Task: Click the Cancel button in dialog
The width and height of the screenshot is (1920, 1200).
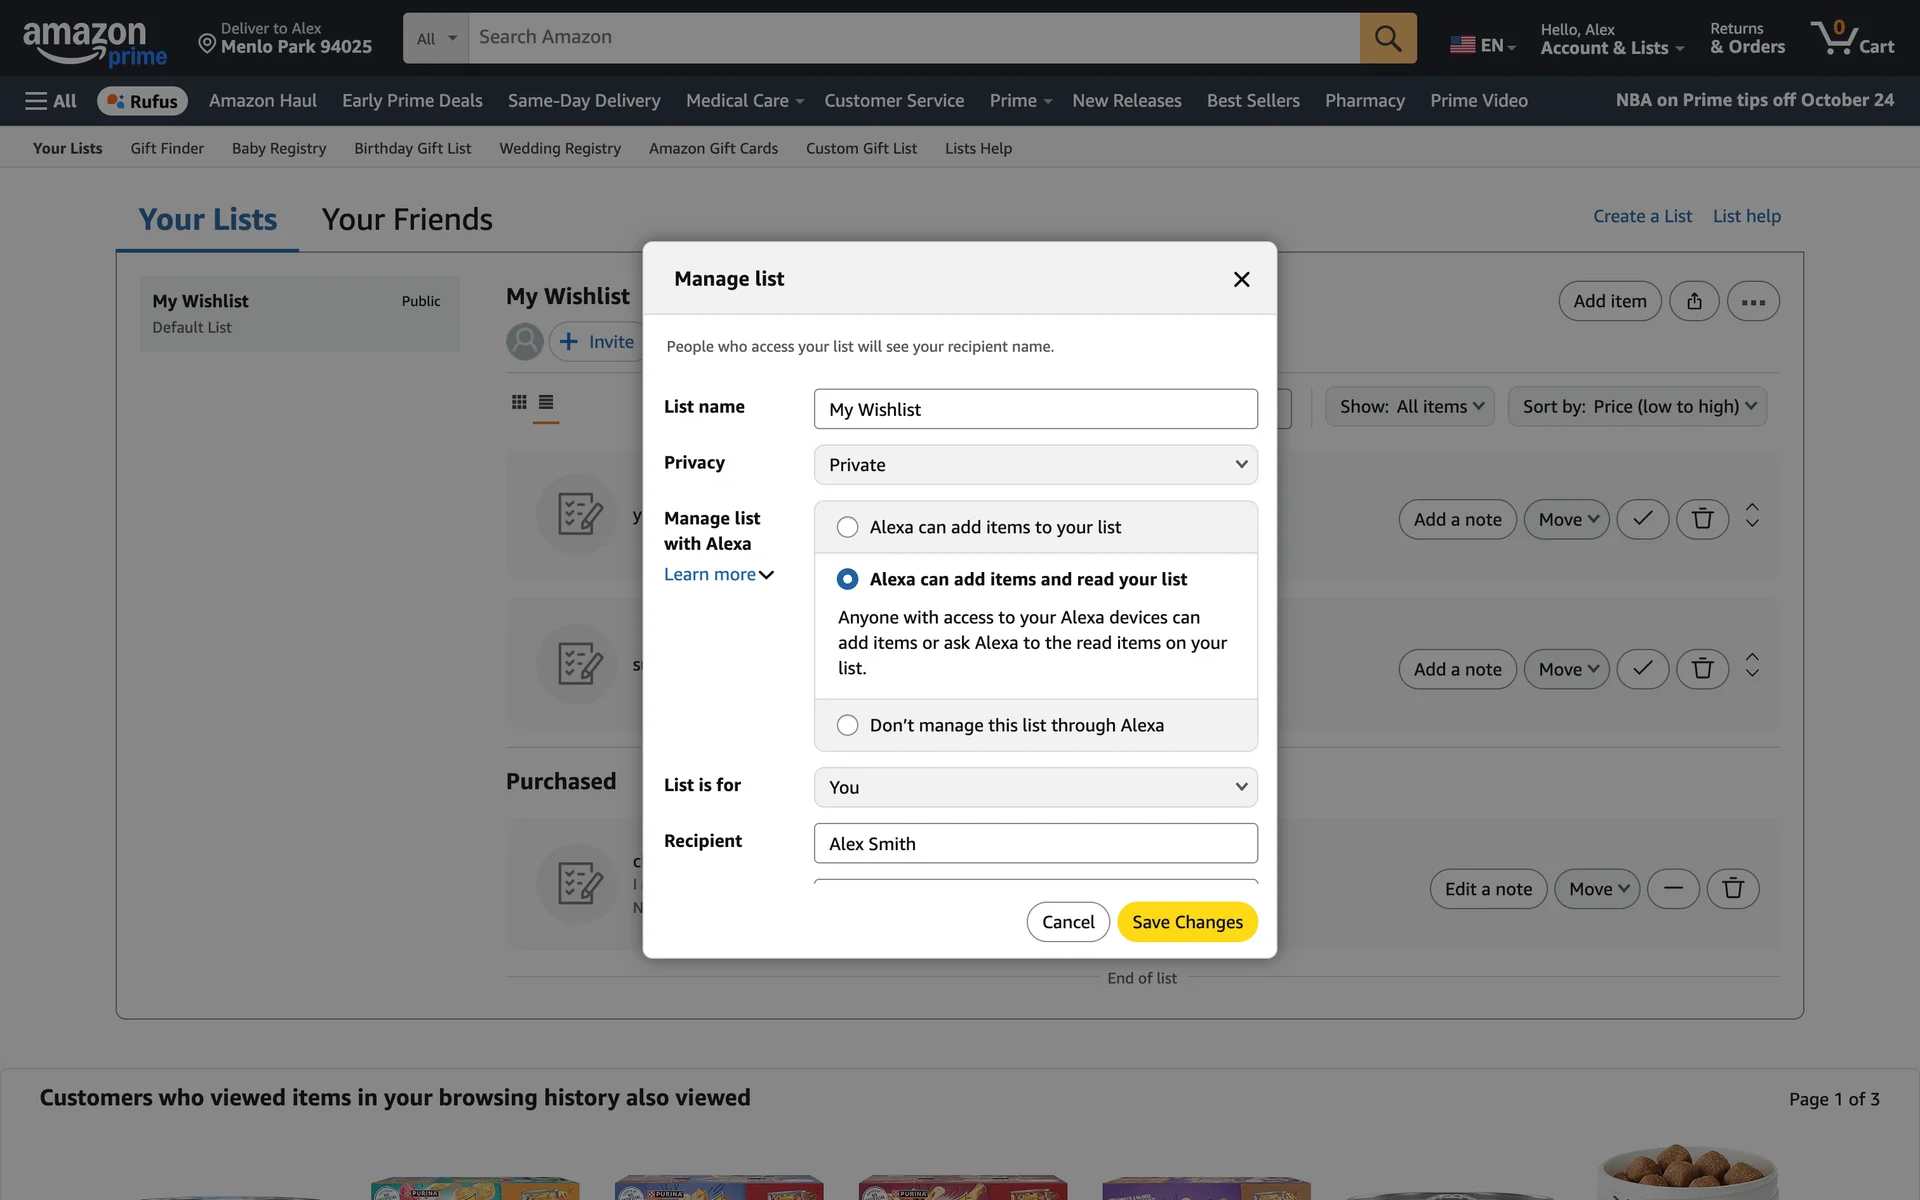Action: click(x=1067, y=922)
